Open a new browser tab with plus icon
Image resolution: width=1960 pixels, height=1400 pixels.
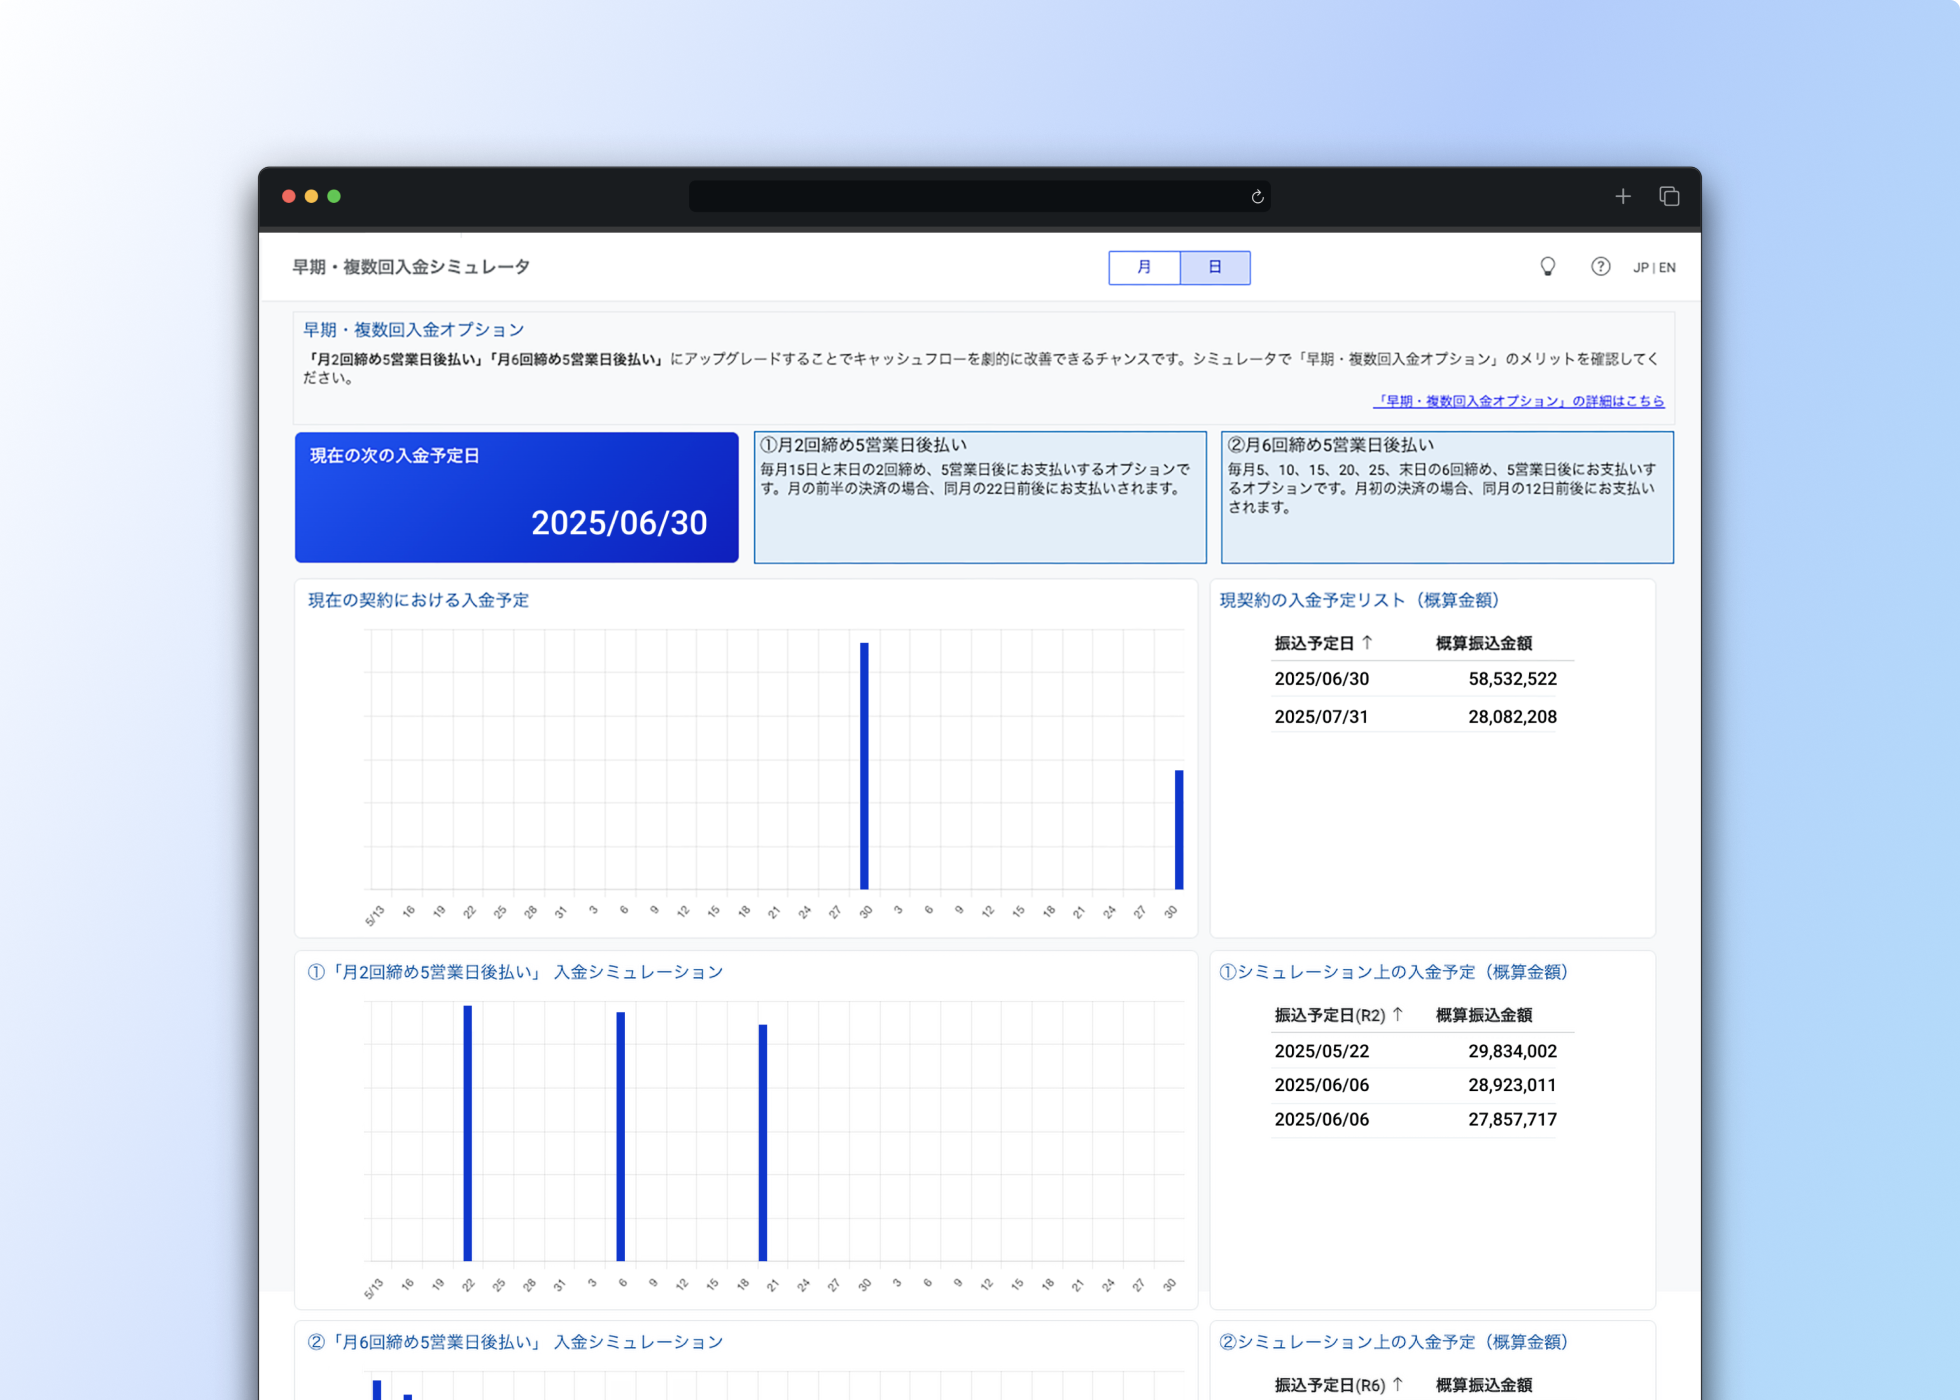(1623, 197)
